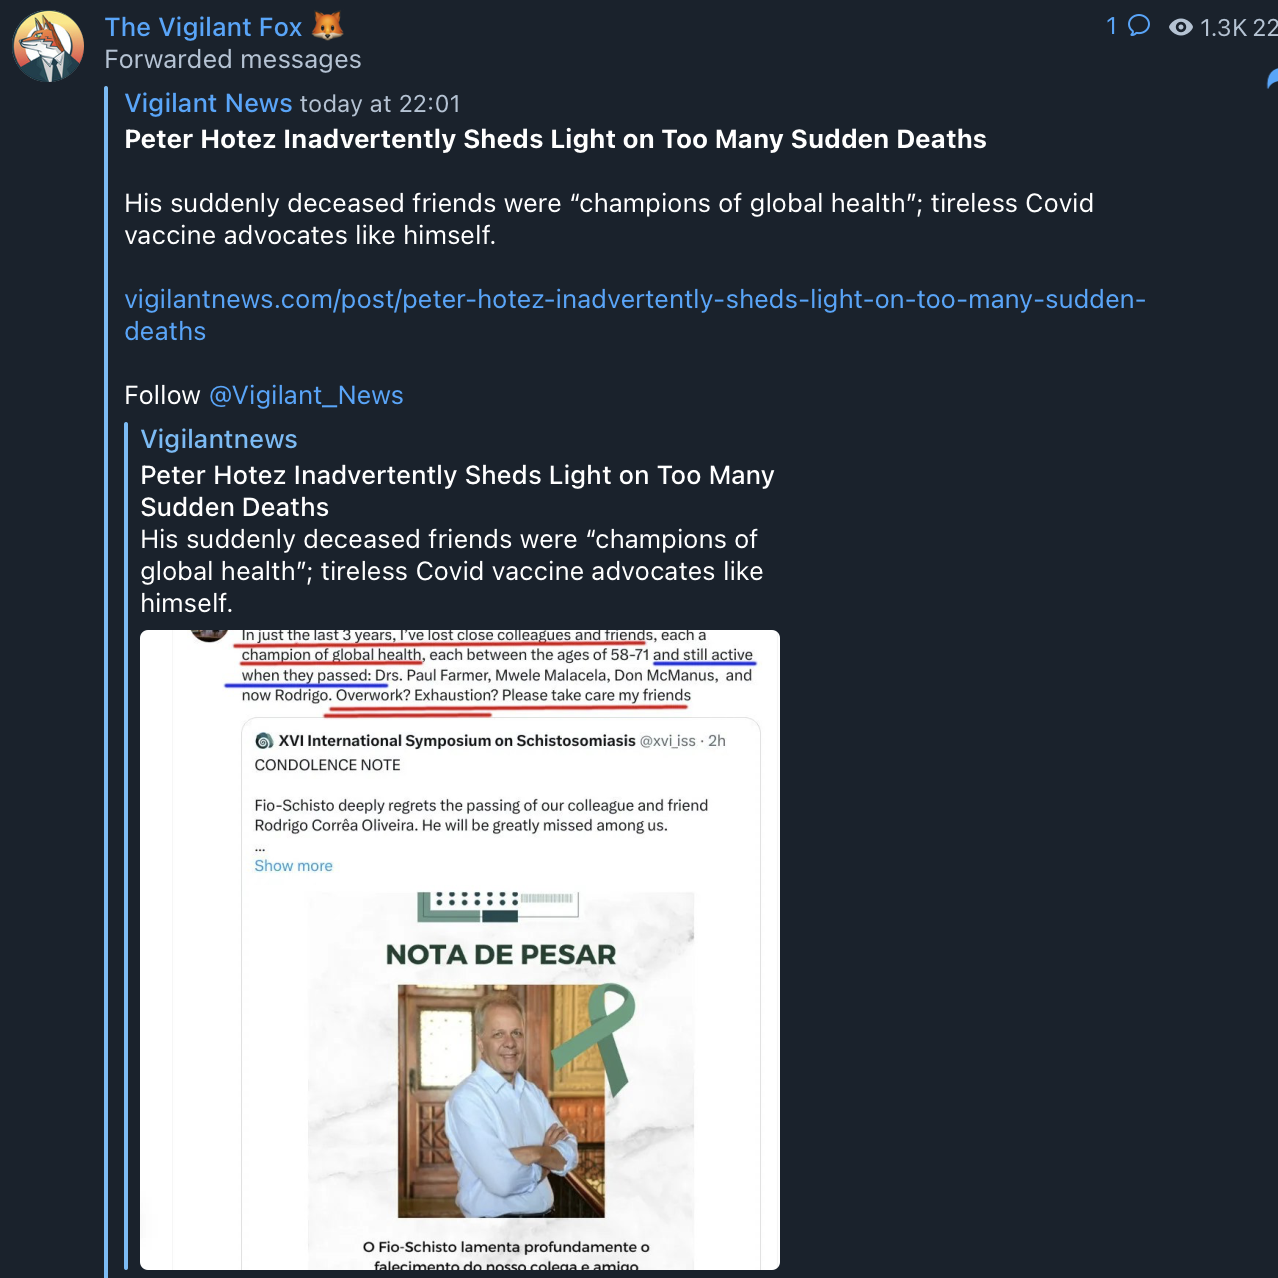1278x1278 pixels.
Task: Follow the @Vigilant_News mention
Action: coord(306,395)
